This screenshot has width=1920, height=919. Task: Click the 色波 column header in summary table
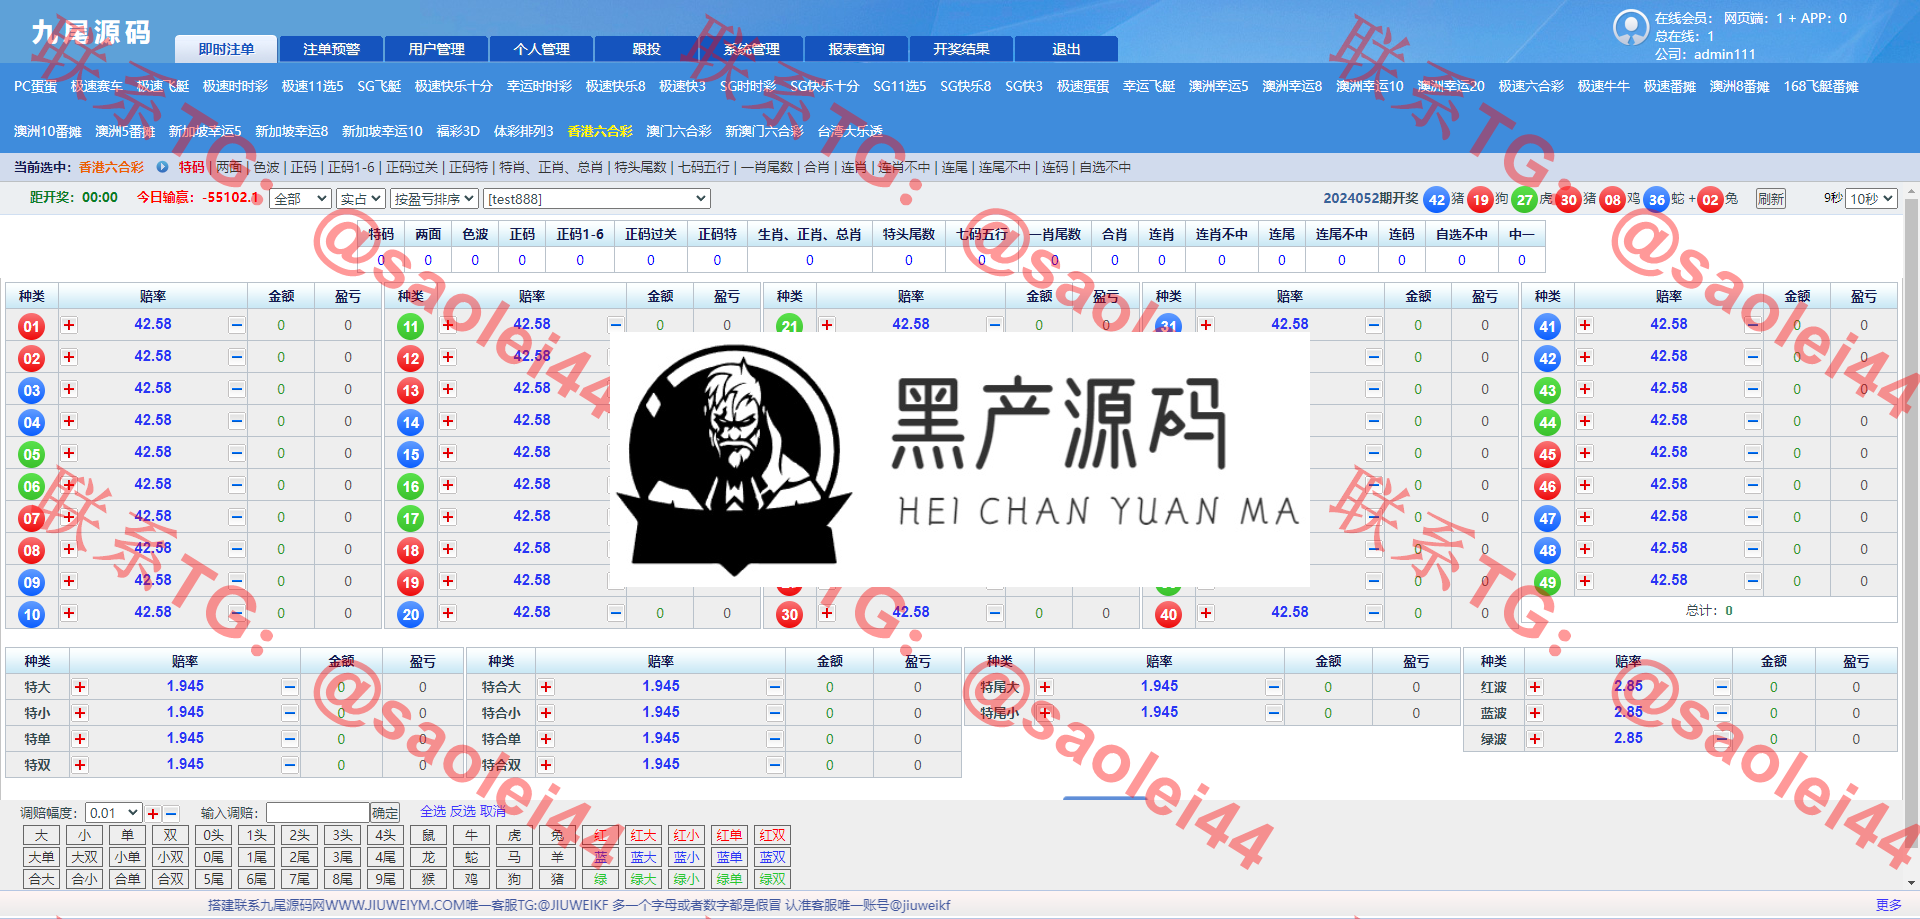[x=475, y=234]
